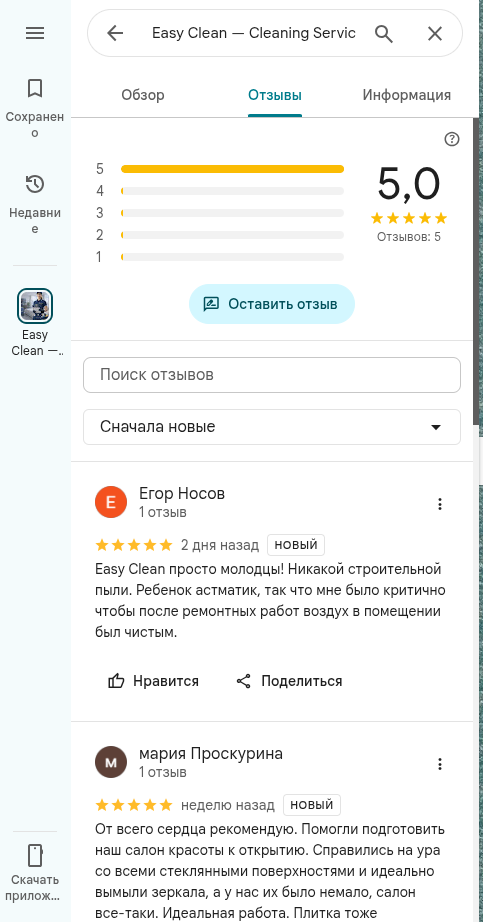Click the back arrow in search bar

(115, 34)
